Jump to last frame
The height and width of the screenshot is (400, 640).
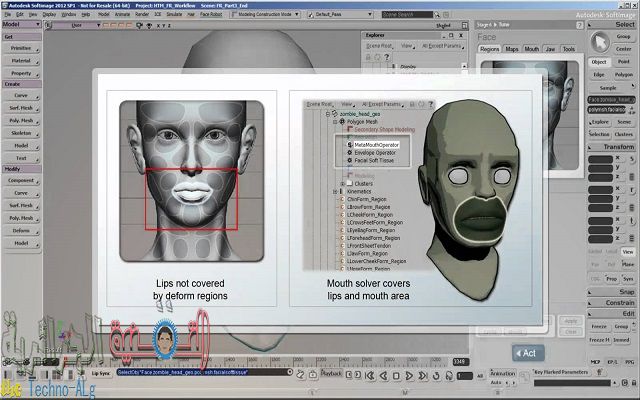click(423, 376)
